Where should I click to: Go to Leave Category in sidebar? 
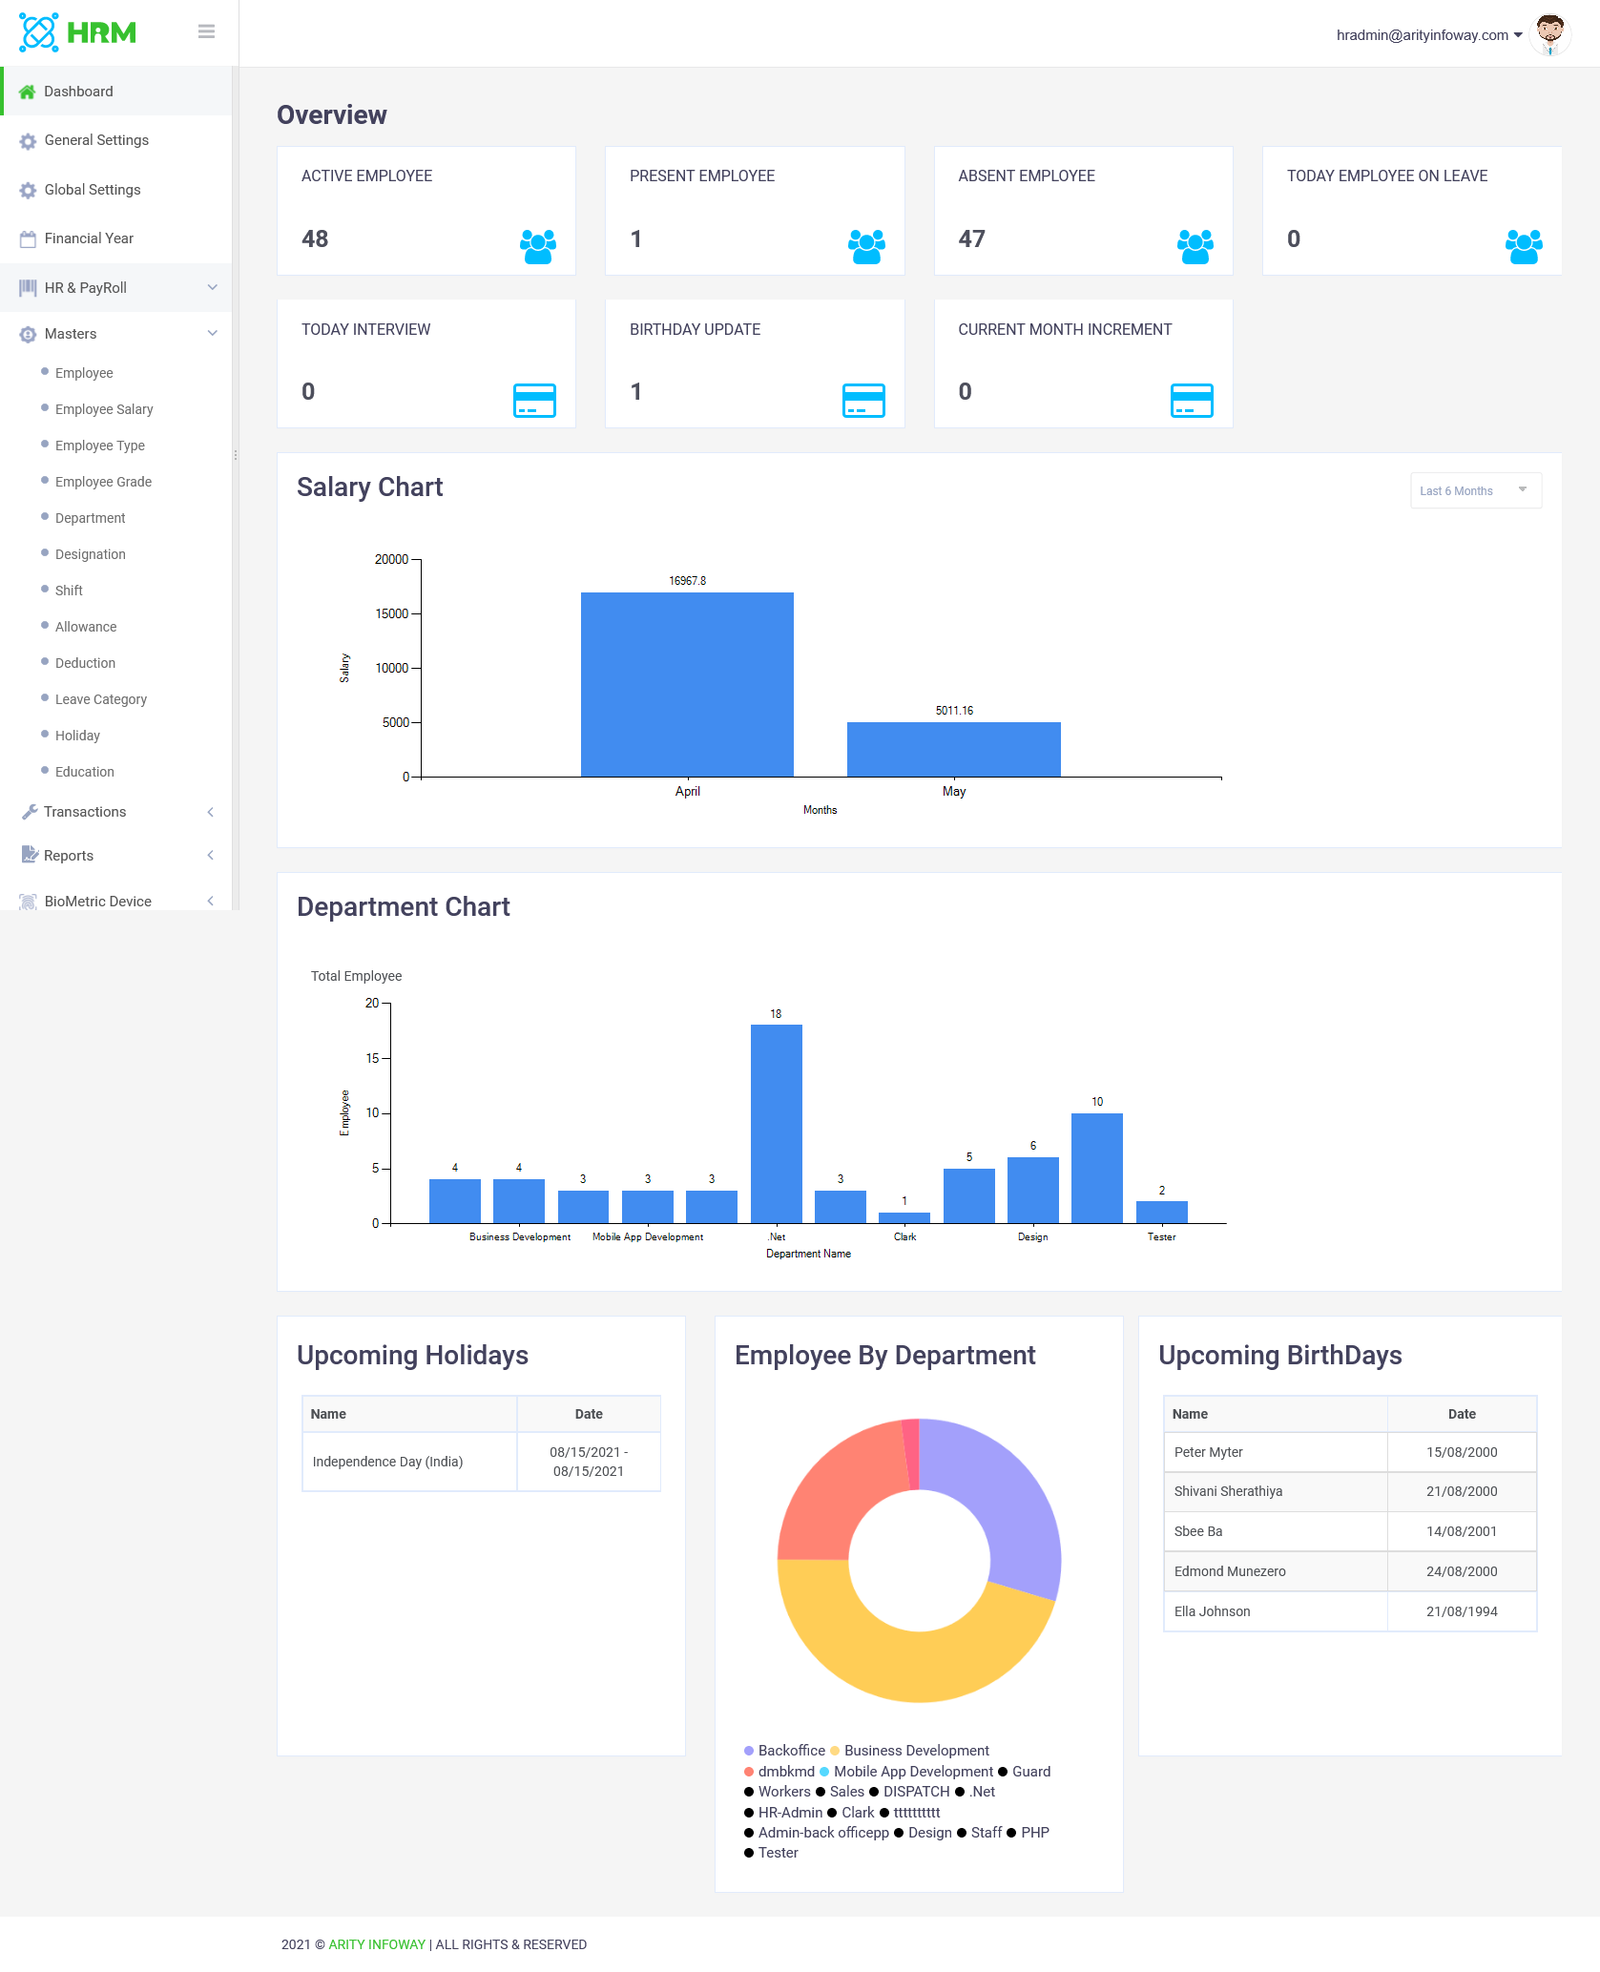click(101, 699)
